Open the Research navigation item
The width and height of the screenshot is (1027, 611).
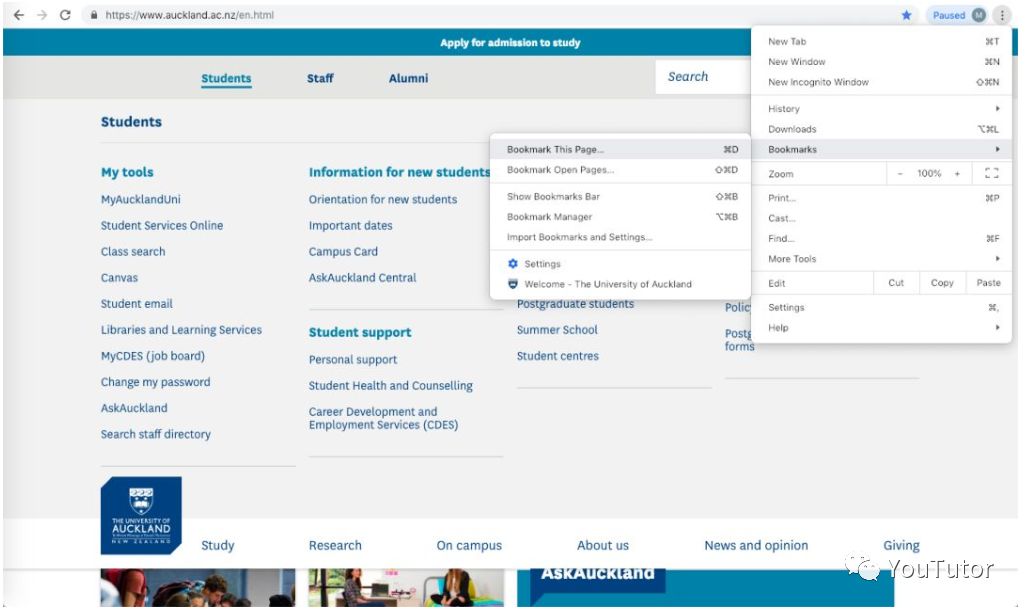(335, 546)
